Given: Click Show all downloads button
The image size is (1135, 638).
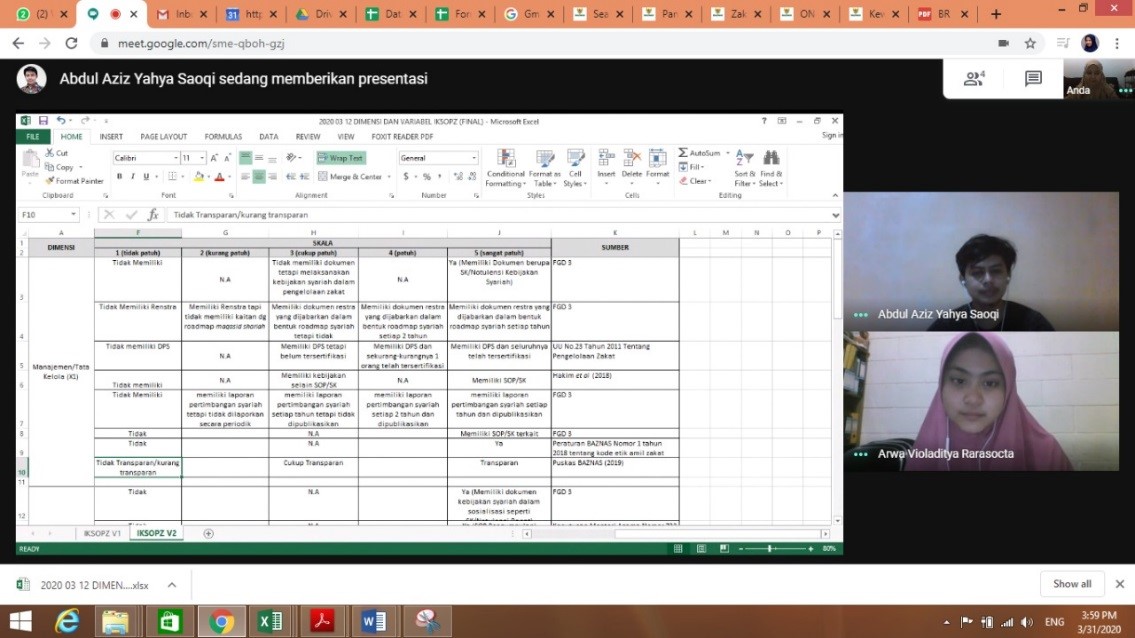Looking at the screenshot, I should click(x=1072, y=584).
